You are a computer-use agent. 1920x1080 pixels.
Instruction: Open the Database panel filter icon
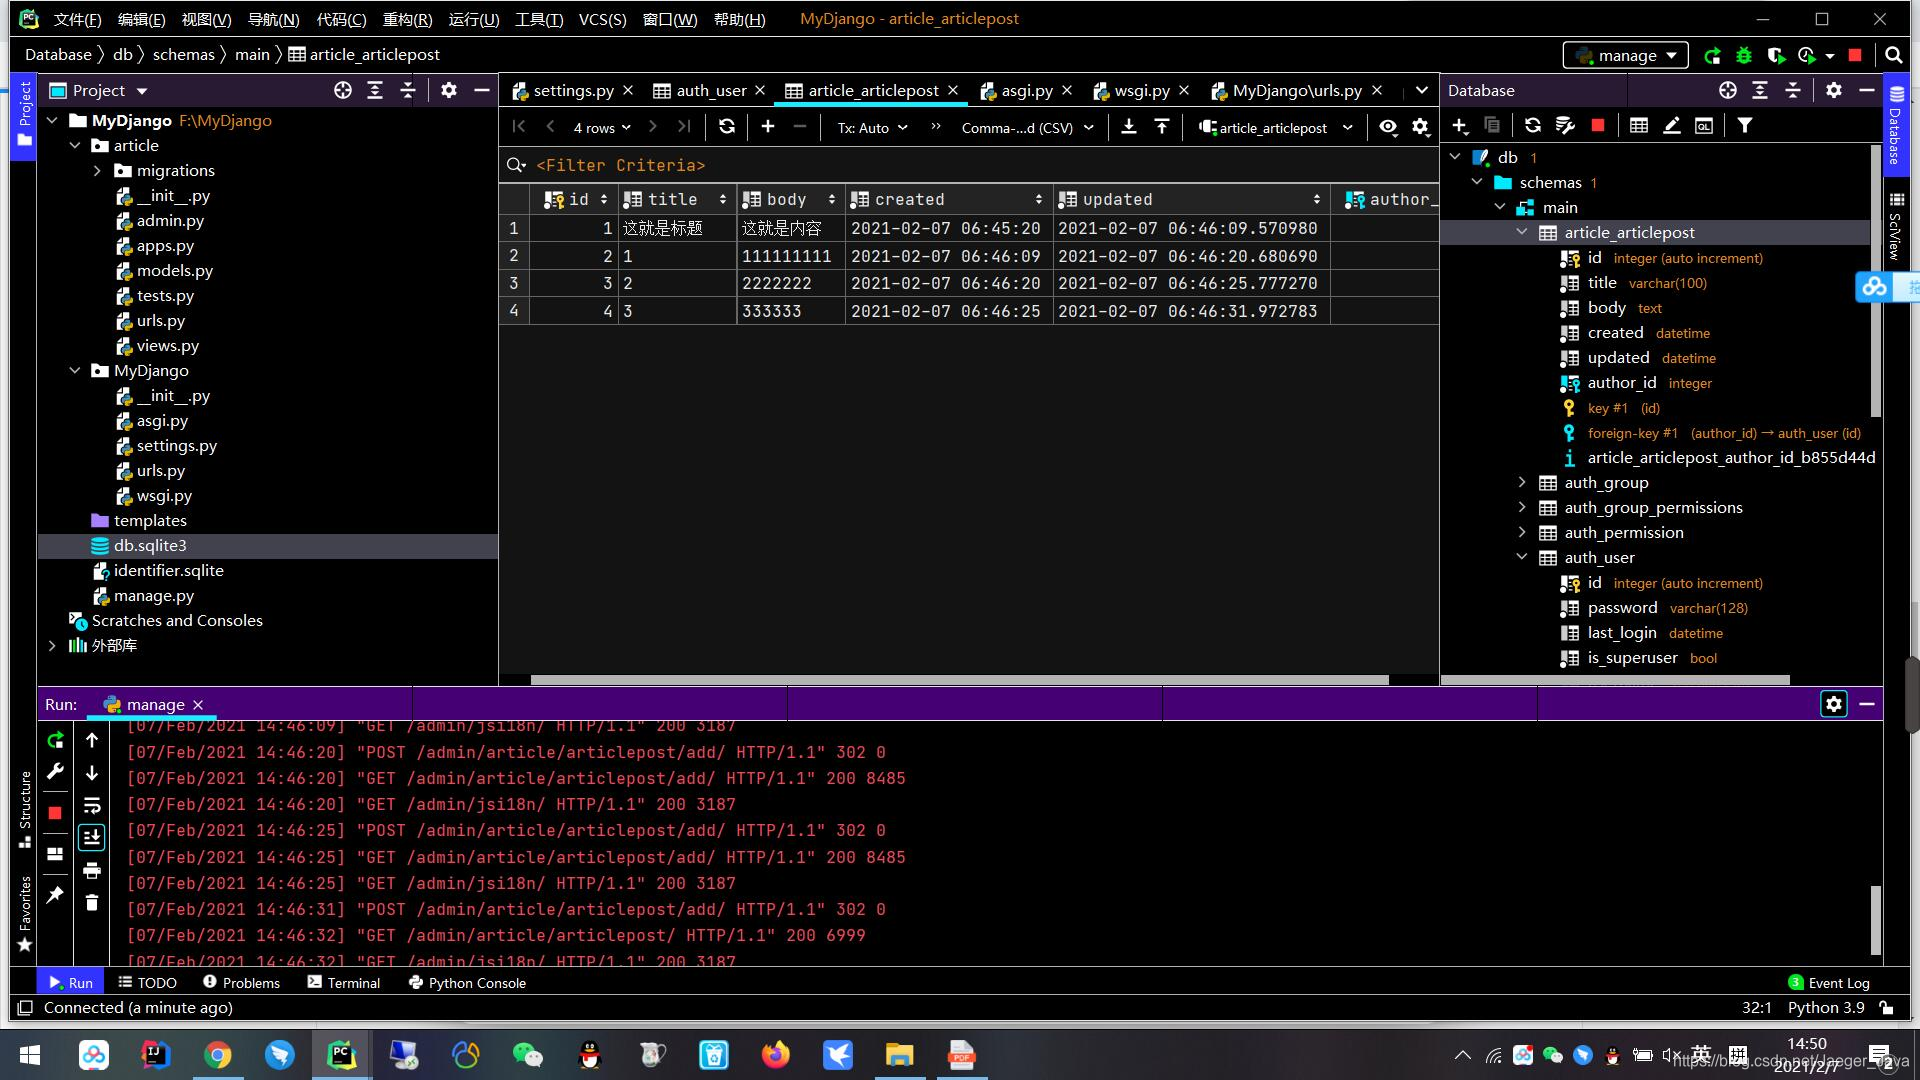point(1744,126)
